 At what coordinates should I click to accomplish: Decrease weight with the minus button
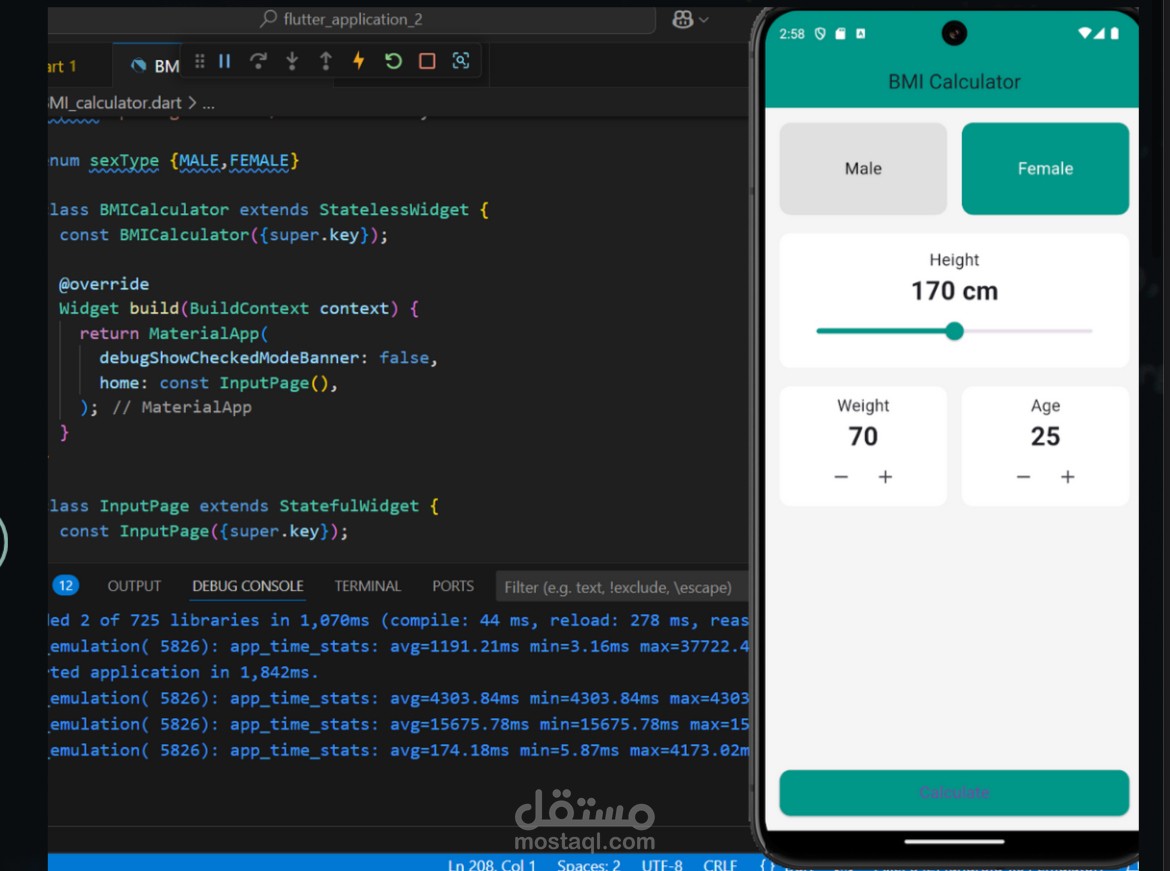tap(841, 477)
